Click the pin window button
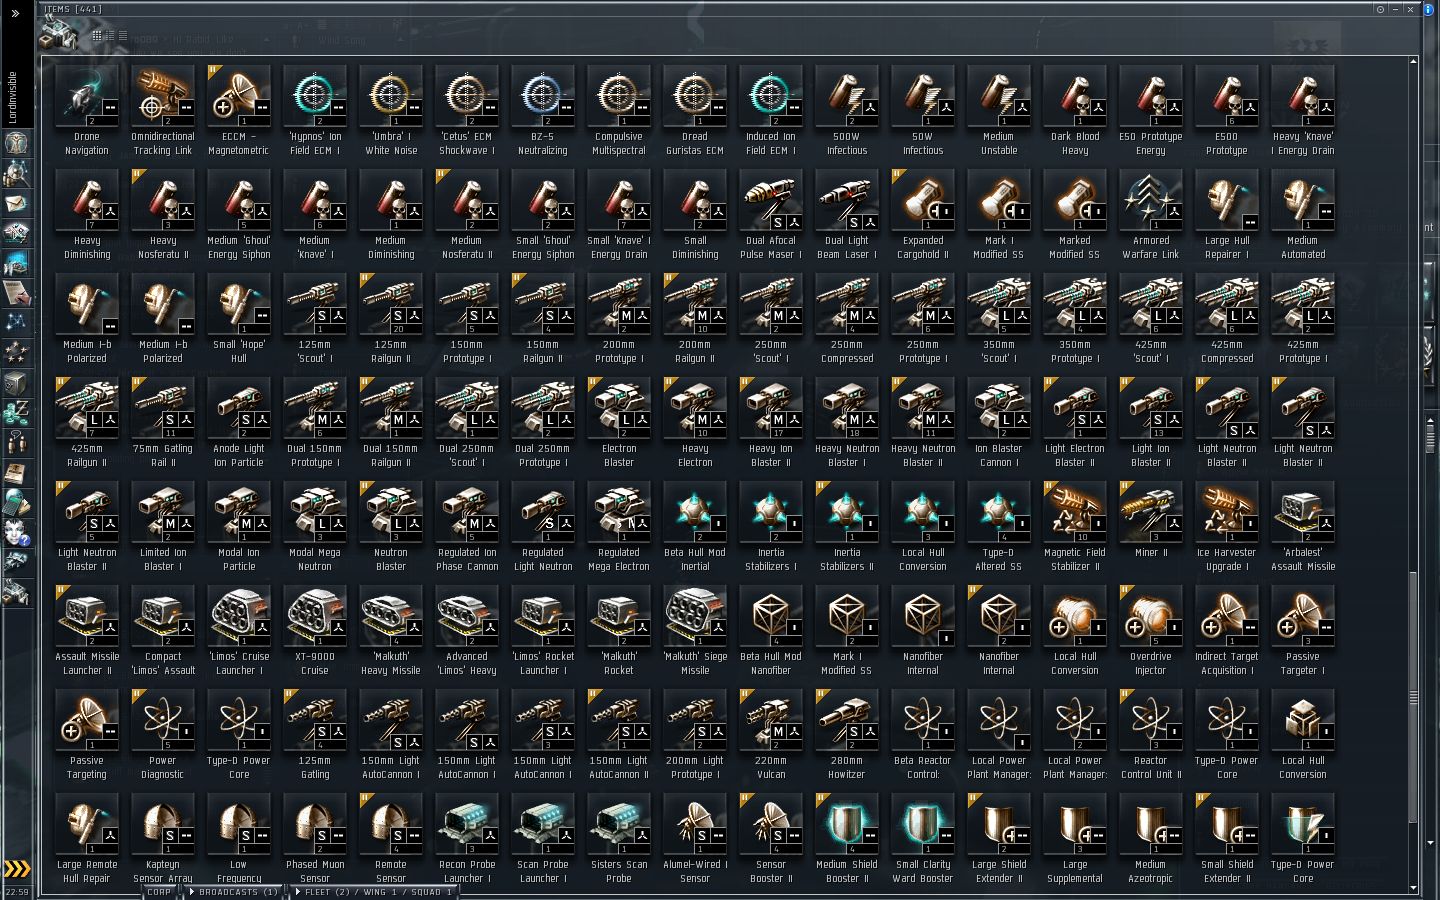The height and width of the screenshot is (900, 1440). (x=1380, y=9)
